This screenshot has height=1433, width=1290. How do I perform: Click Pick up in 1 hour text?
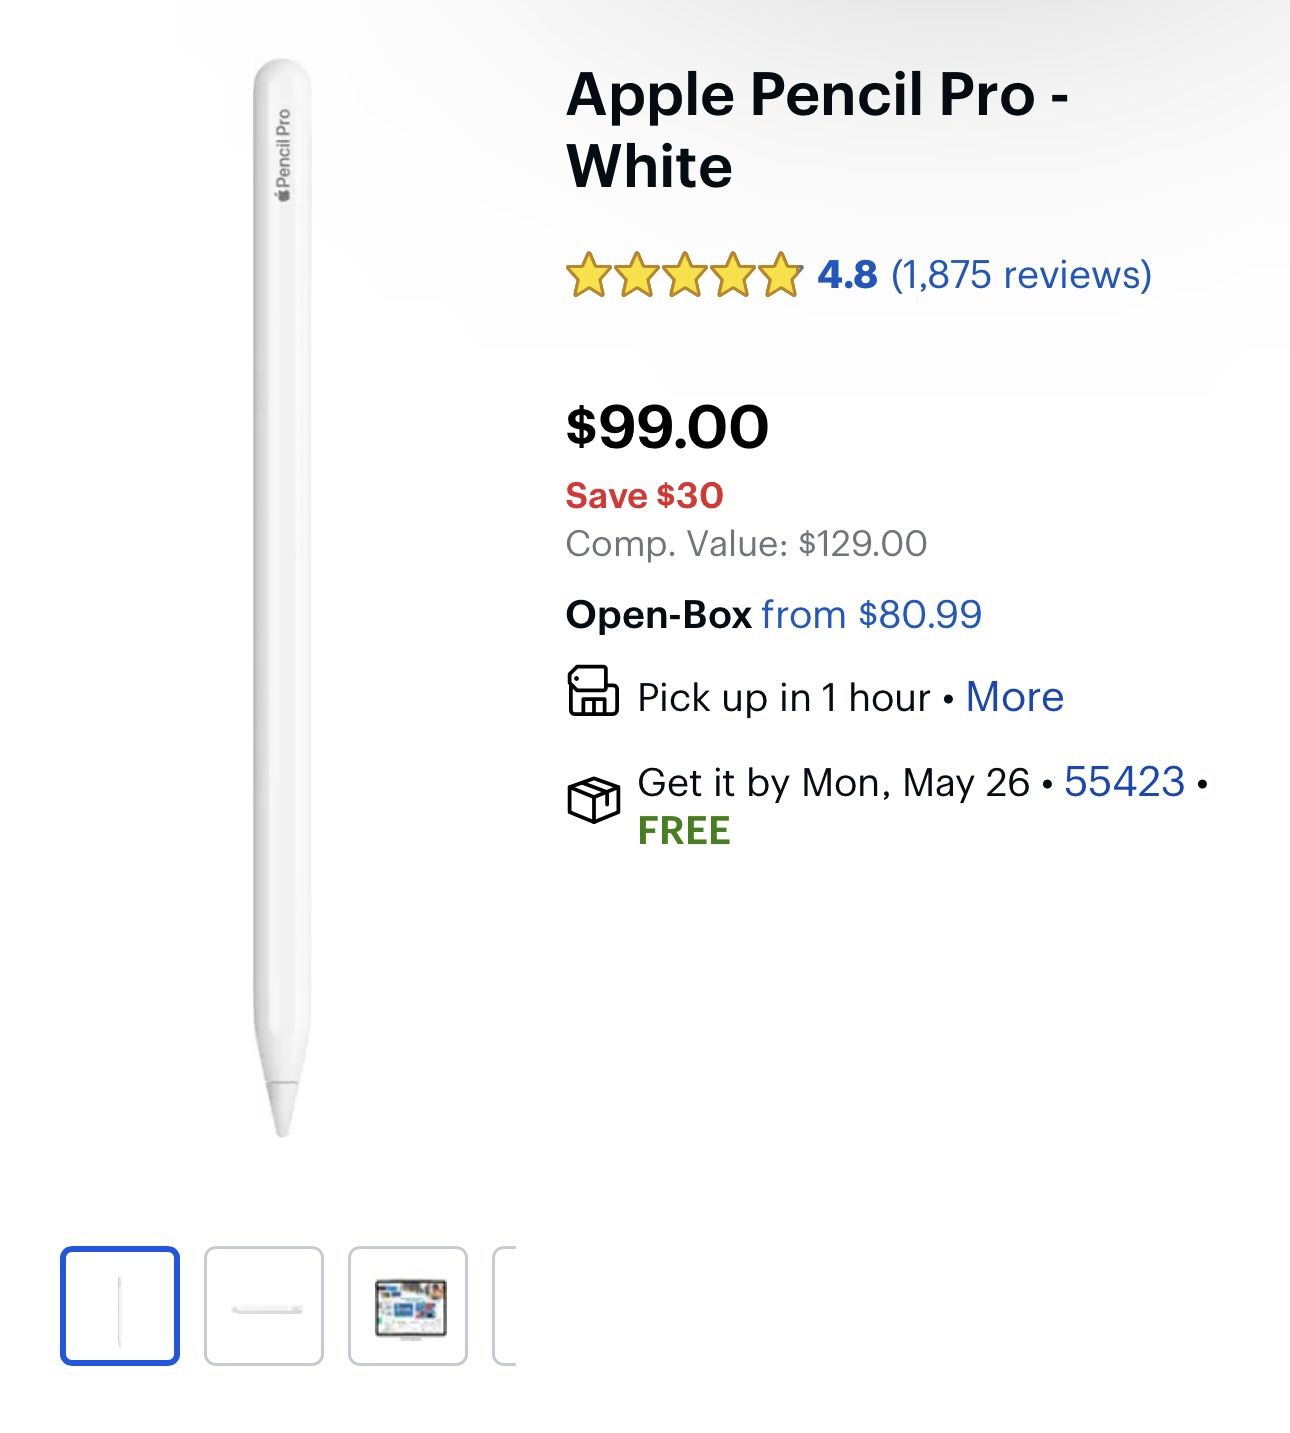click(x=784, y=698)
